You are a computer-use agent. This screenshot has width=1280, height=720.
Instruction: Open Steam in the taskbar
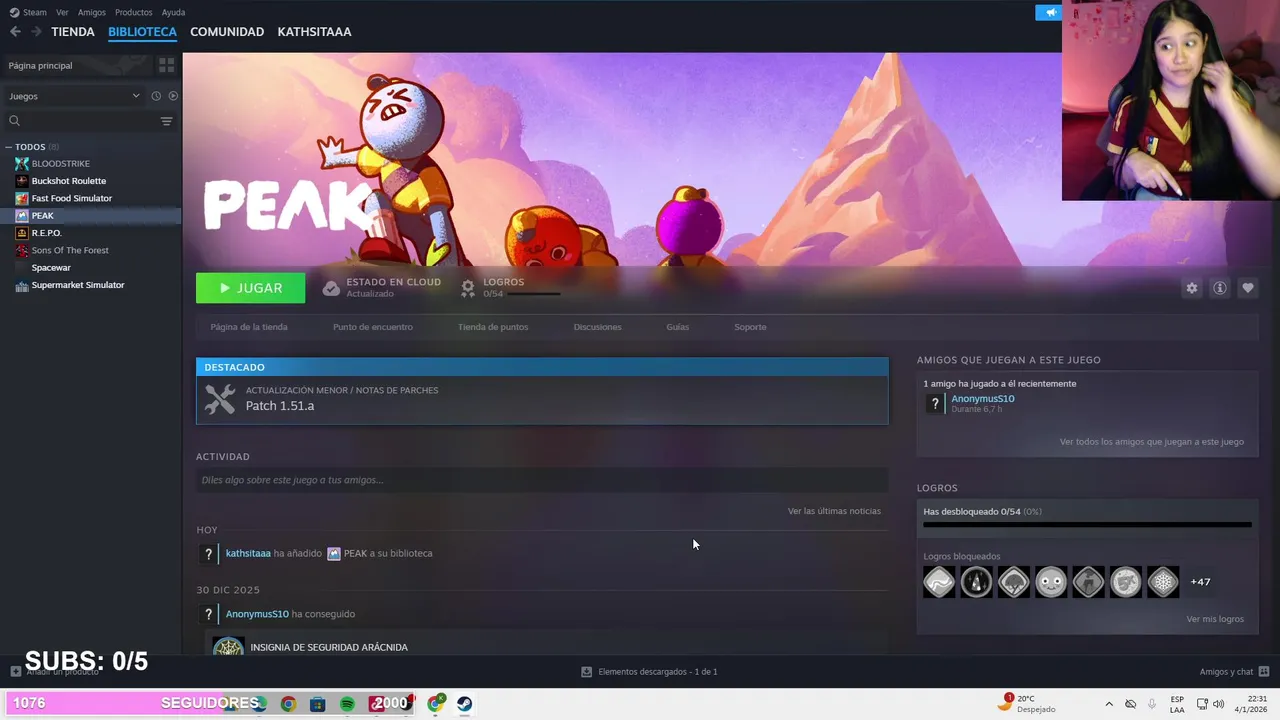click(x=464, y=704)
